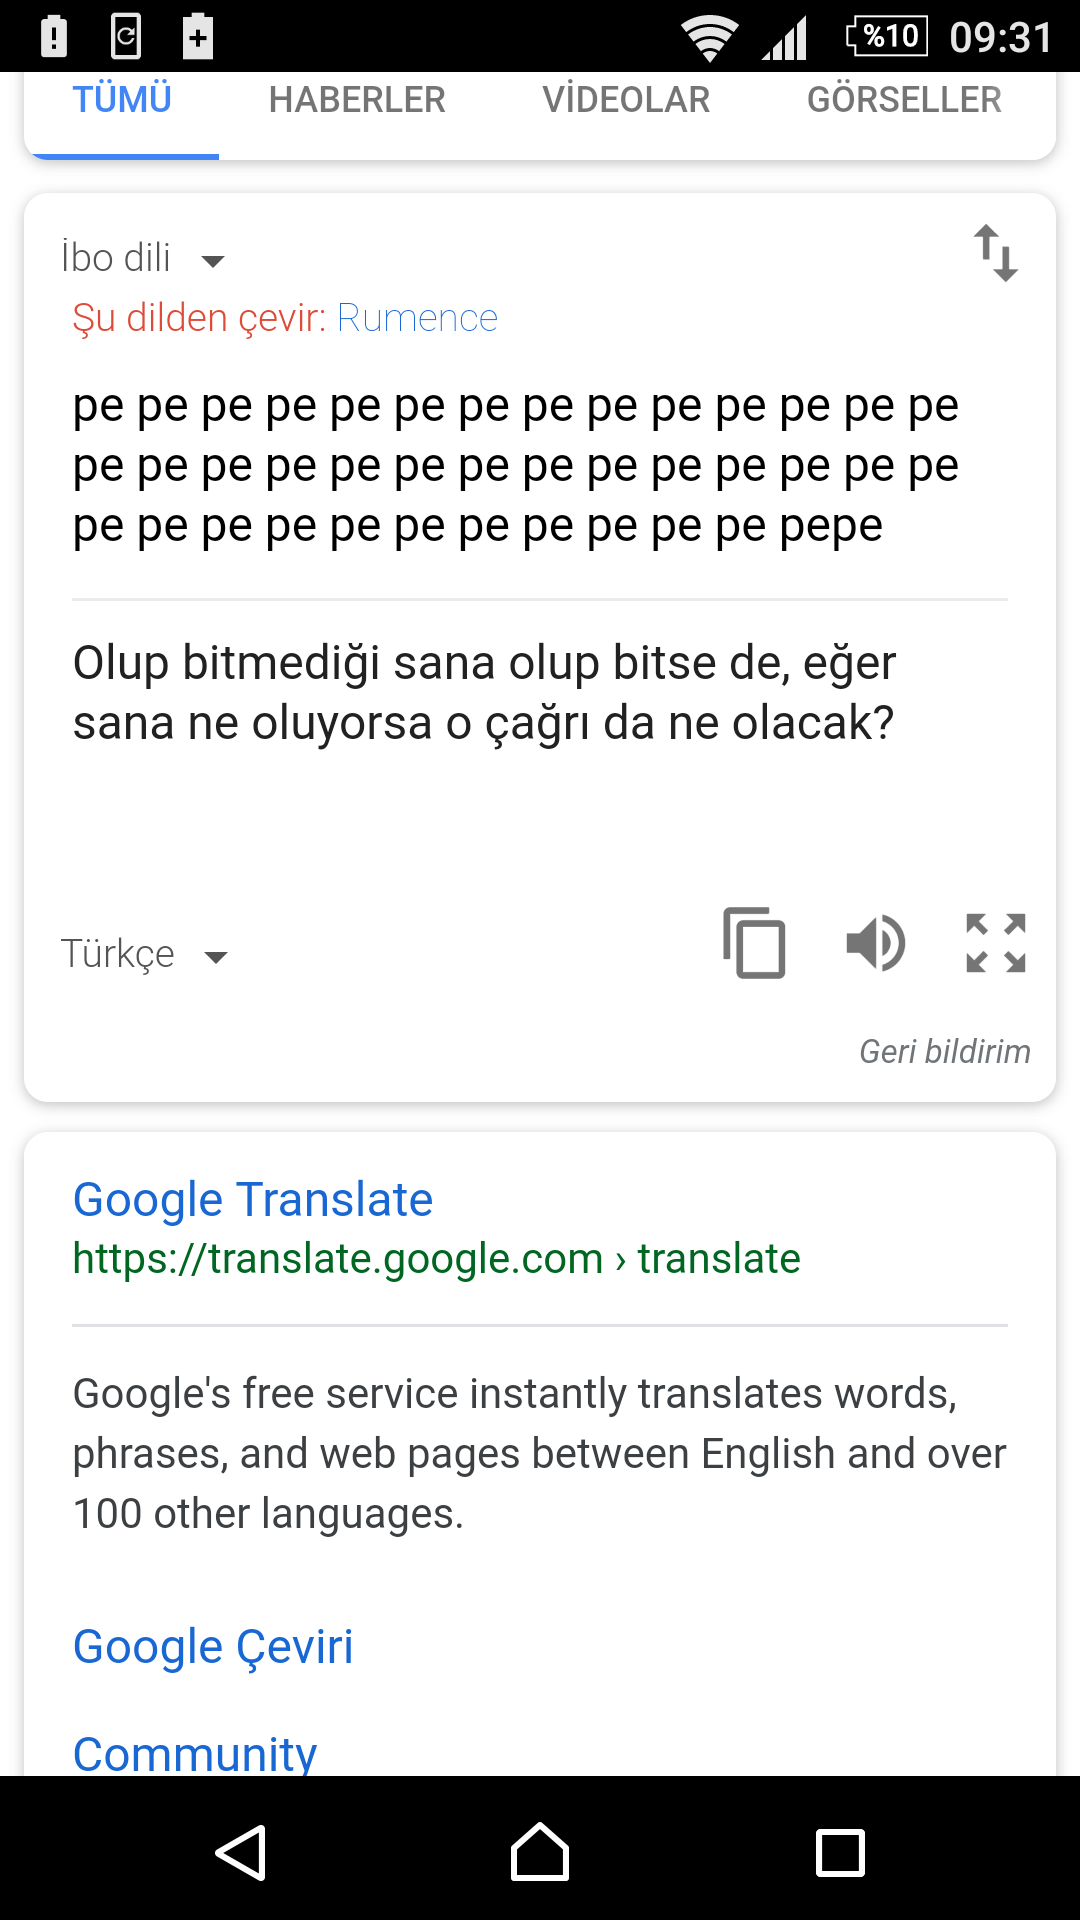Switch to the TÜMÜ tab

(122, 100)
